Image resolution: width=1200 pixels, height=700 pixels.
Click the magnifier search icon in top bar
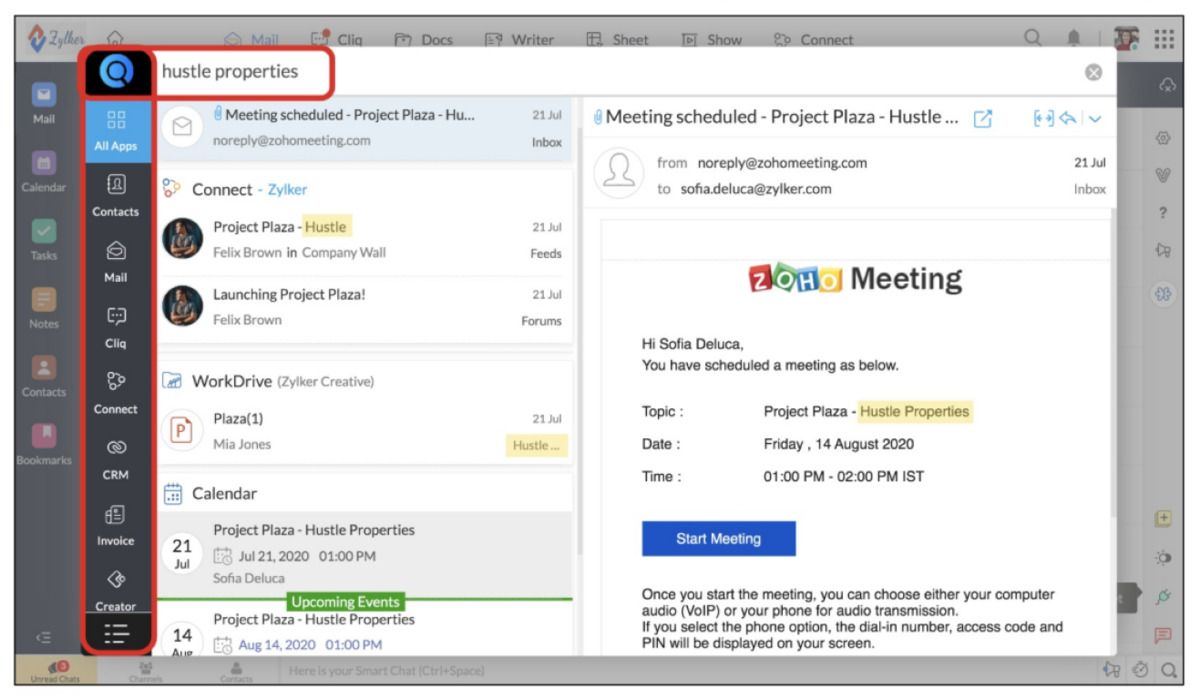[x=1033, y=38]
